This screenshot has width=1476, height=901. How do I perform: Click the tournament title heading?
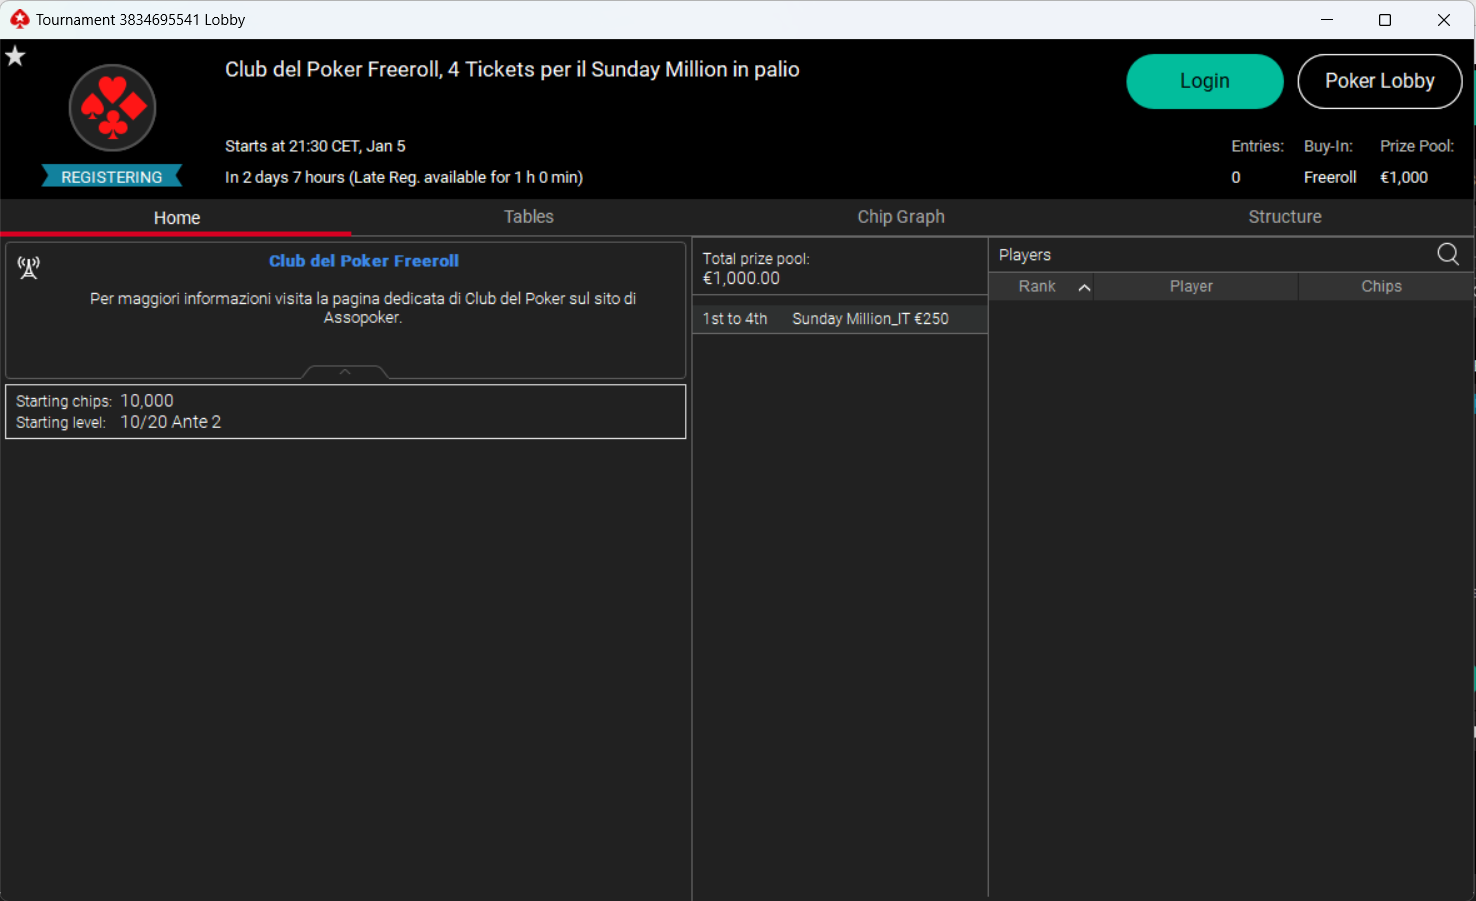(x=512, y=69)
